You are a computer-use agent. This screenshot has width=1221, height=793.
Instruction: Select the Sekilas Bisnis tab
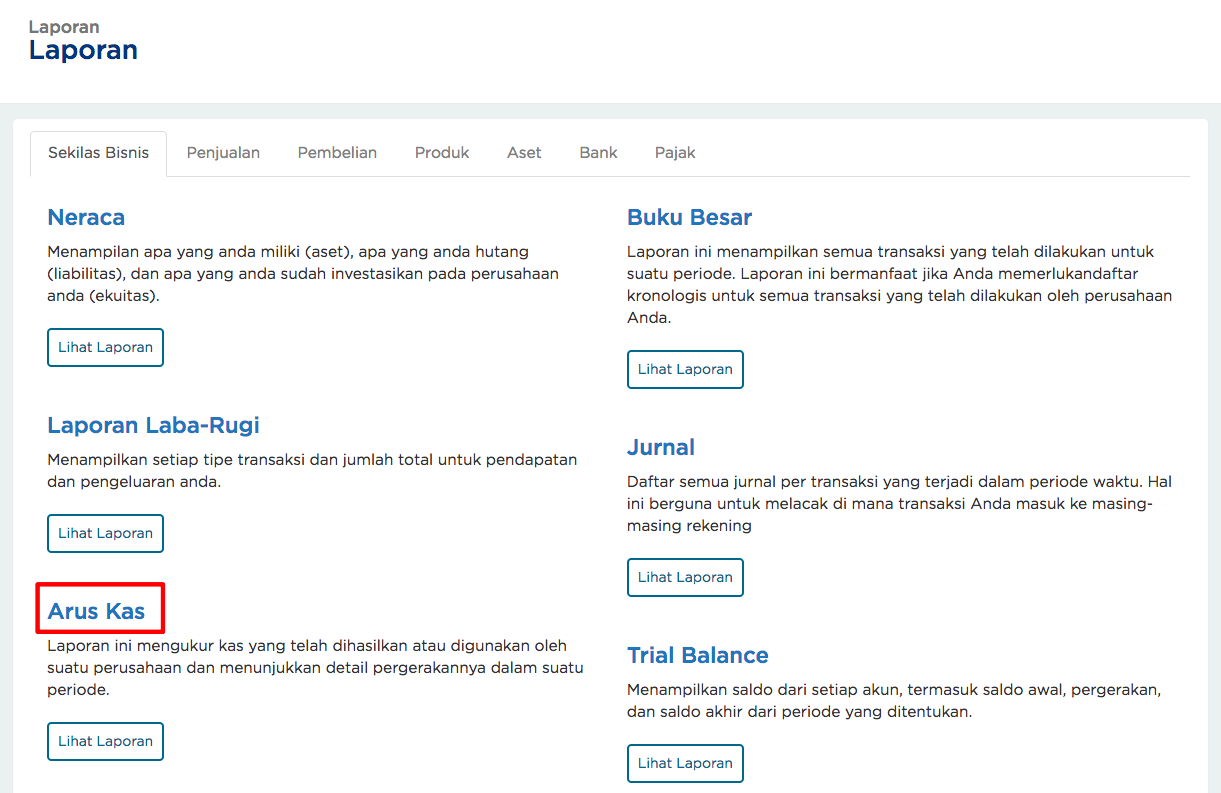point(98,152)
